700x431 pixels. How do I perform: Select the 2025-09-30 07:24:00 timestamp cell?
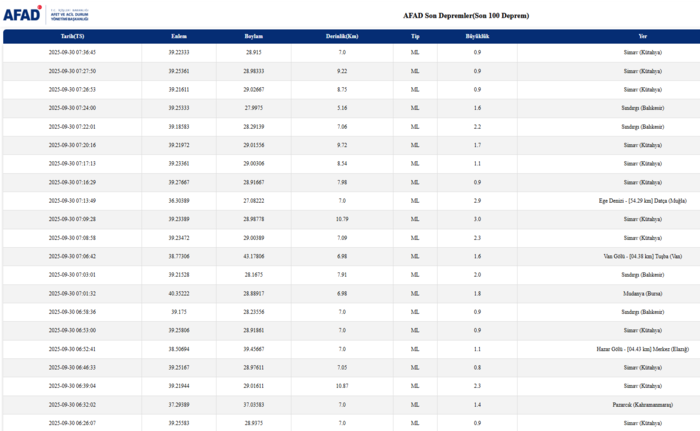click(73, 107)
